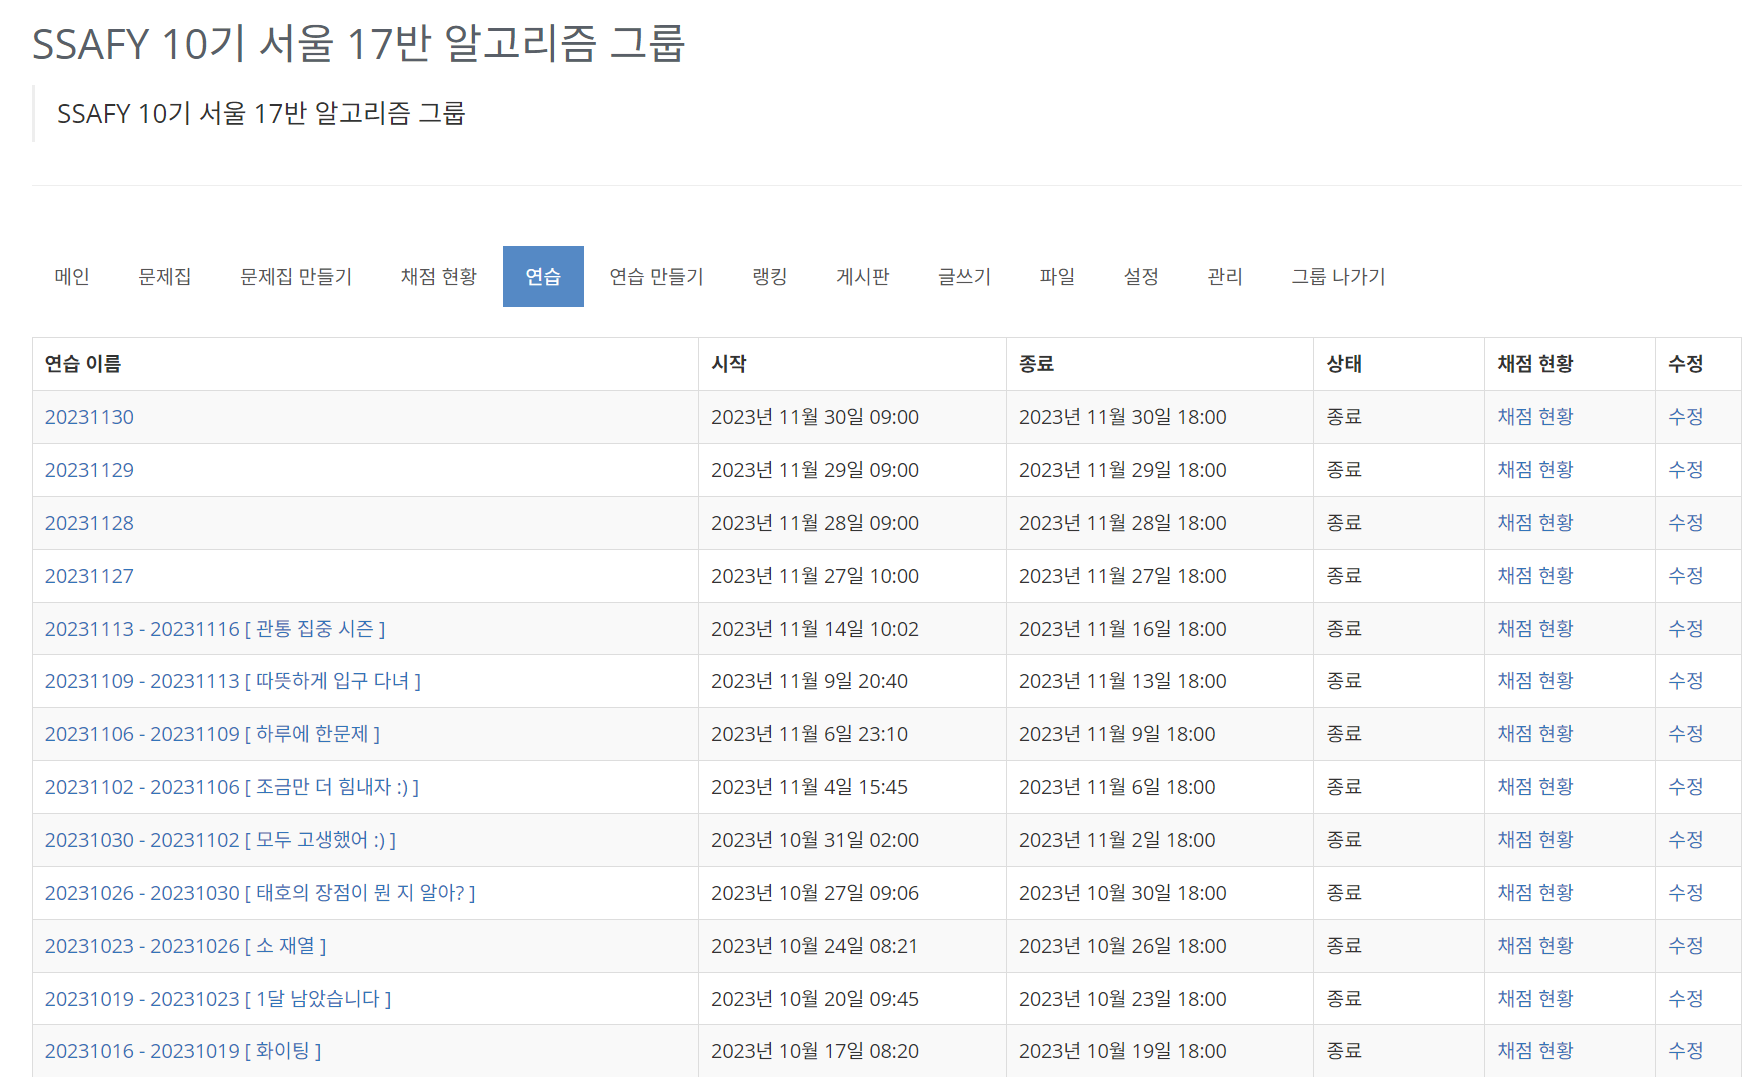1751x1077 pixels.
Task: Open the 조금만 더 힘내자 practice
Action: 232,787
